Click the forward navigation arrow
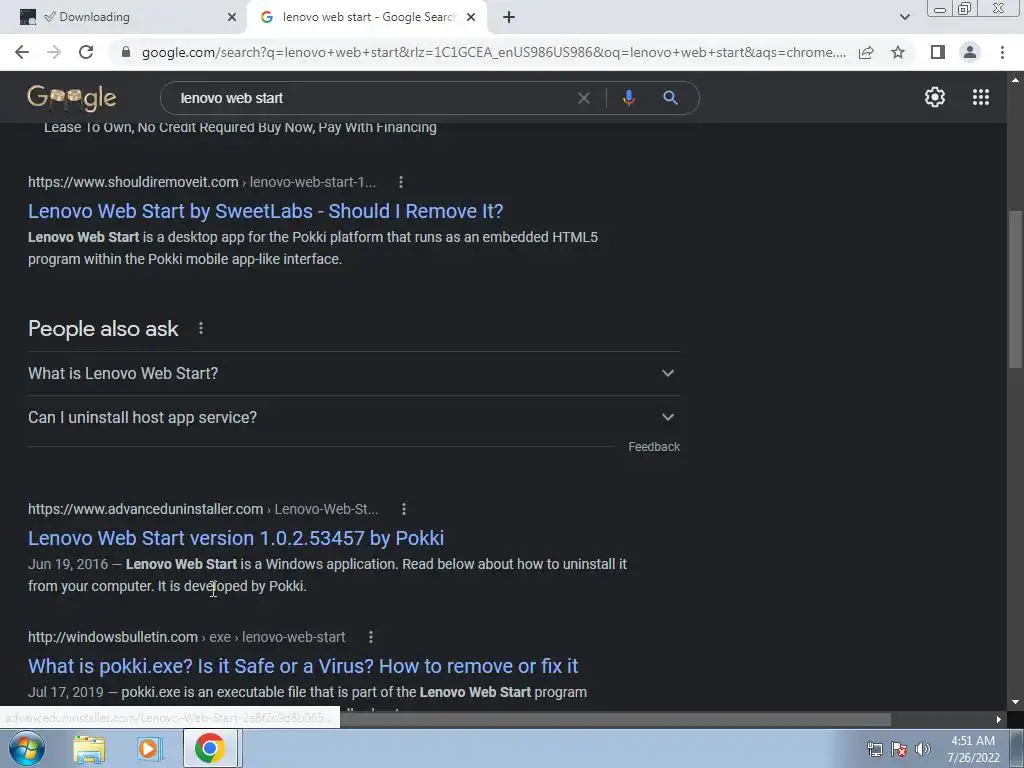This screenshot has height=768, width=1024. [54, 52]
